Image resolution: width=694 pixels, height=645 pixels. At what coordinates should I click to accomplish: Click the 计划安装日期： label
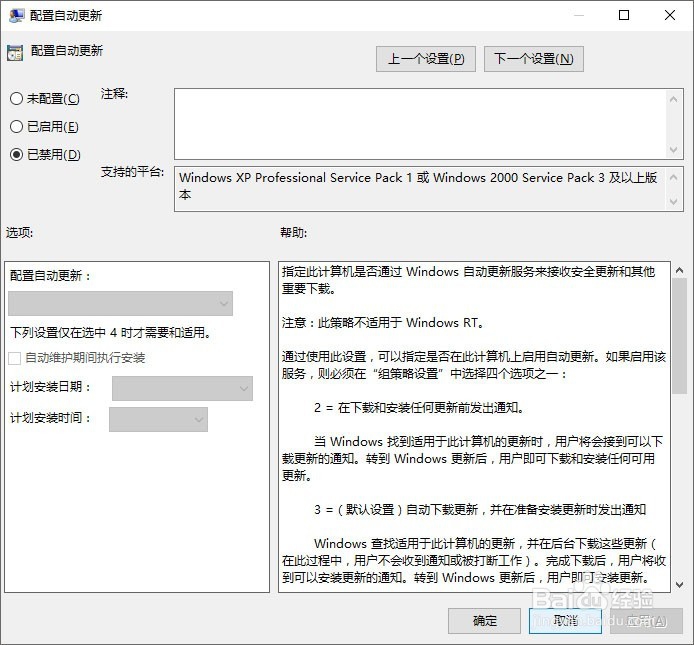coord(51,387)
